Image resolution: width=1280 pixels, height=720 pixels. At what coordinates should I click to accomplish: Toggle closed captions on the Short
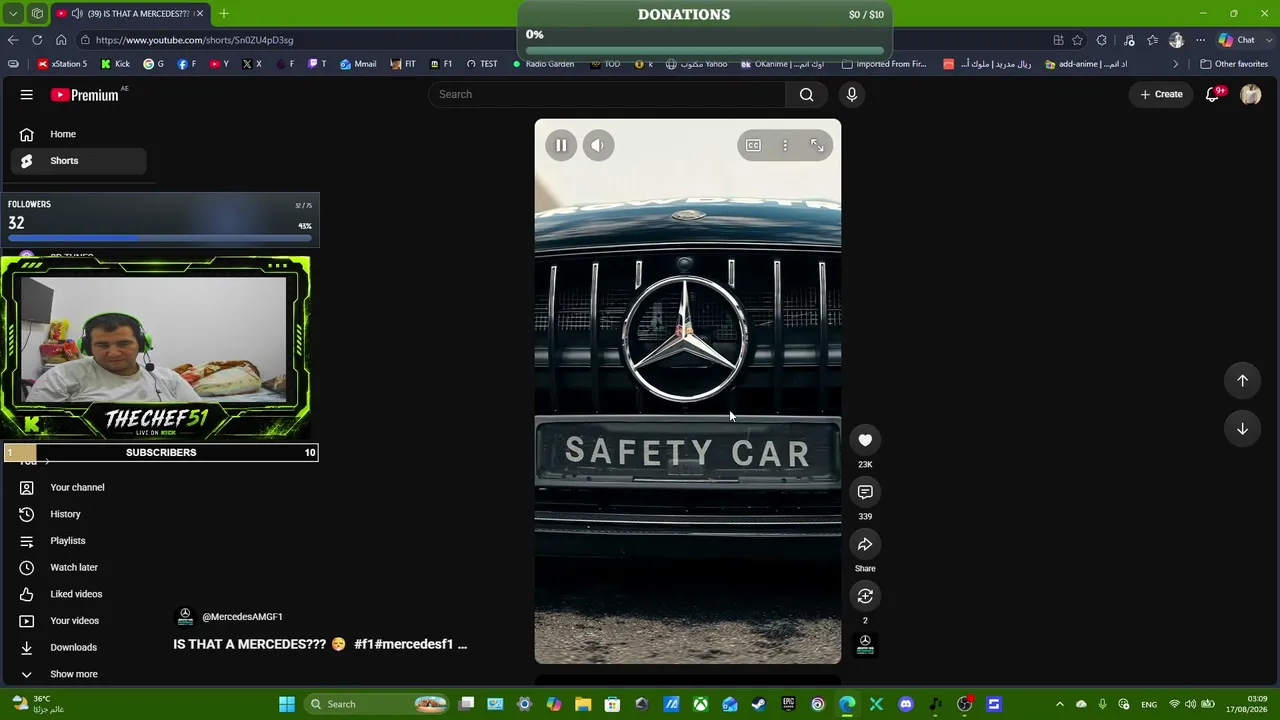pyautogui.click(x=753, y=146)
